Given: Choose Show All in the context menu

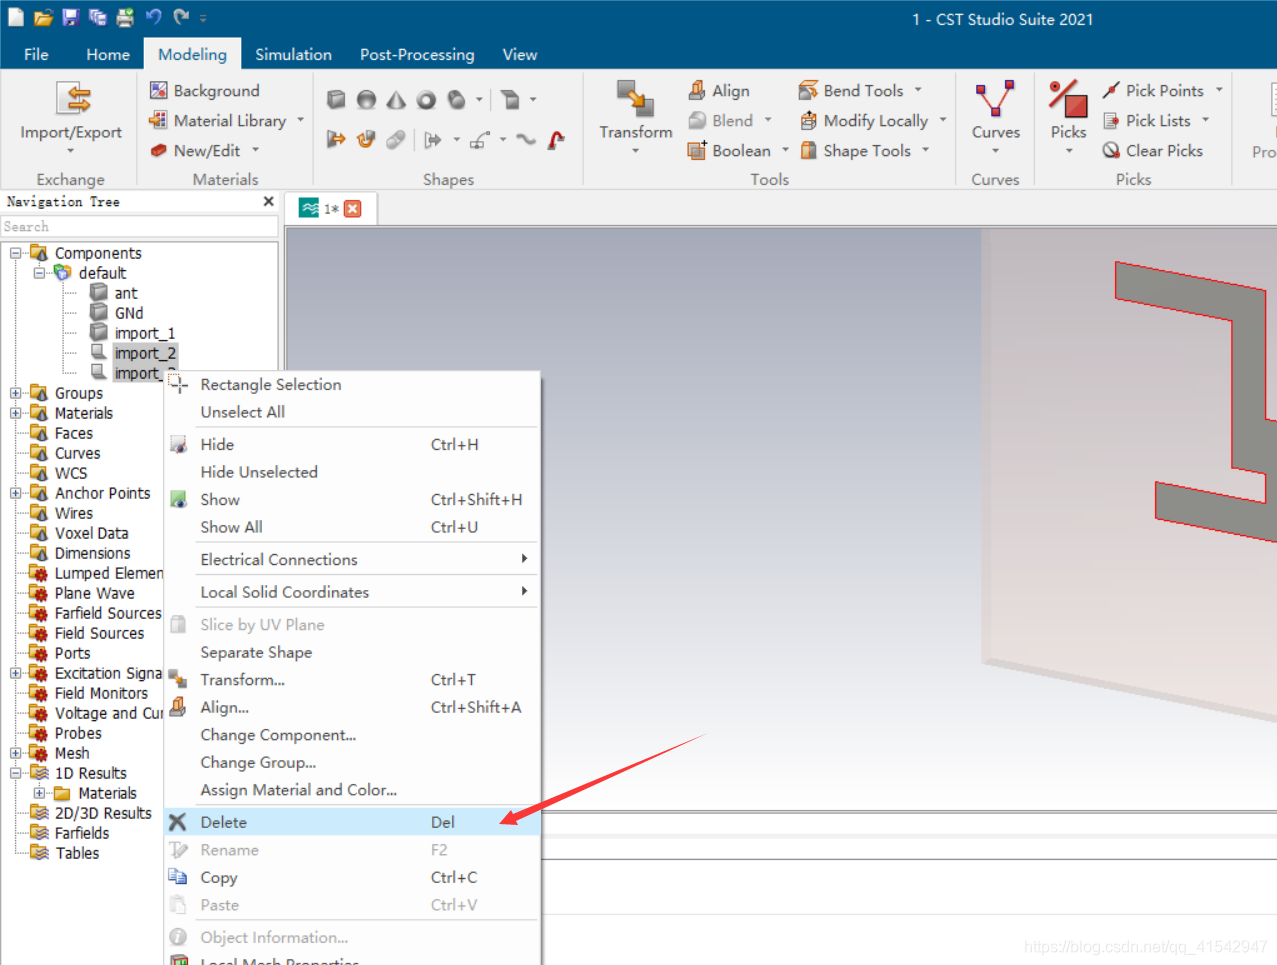Looking at the screenshot, I should [352, 527].
